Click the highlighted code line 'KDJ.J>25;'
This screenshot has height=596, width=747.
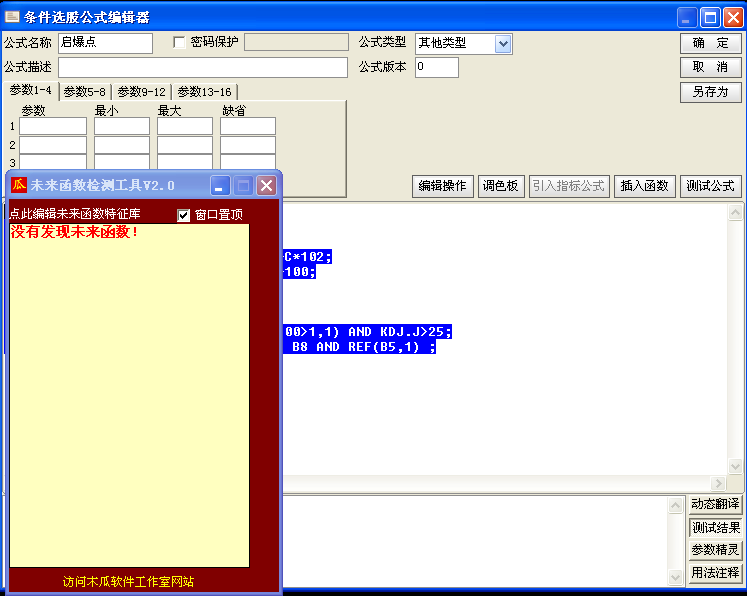(x=415, y=332)
